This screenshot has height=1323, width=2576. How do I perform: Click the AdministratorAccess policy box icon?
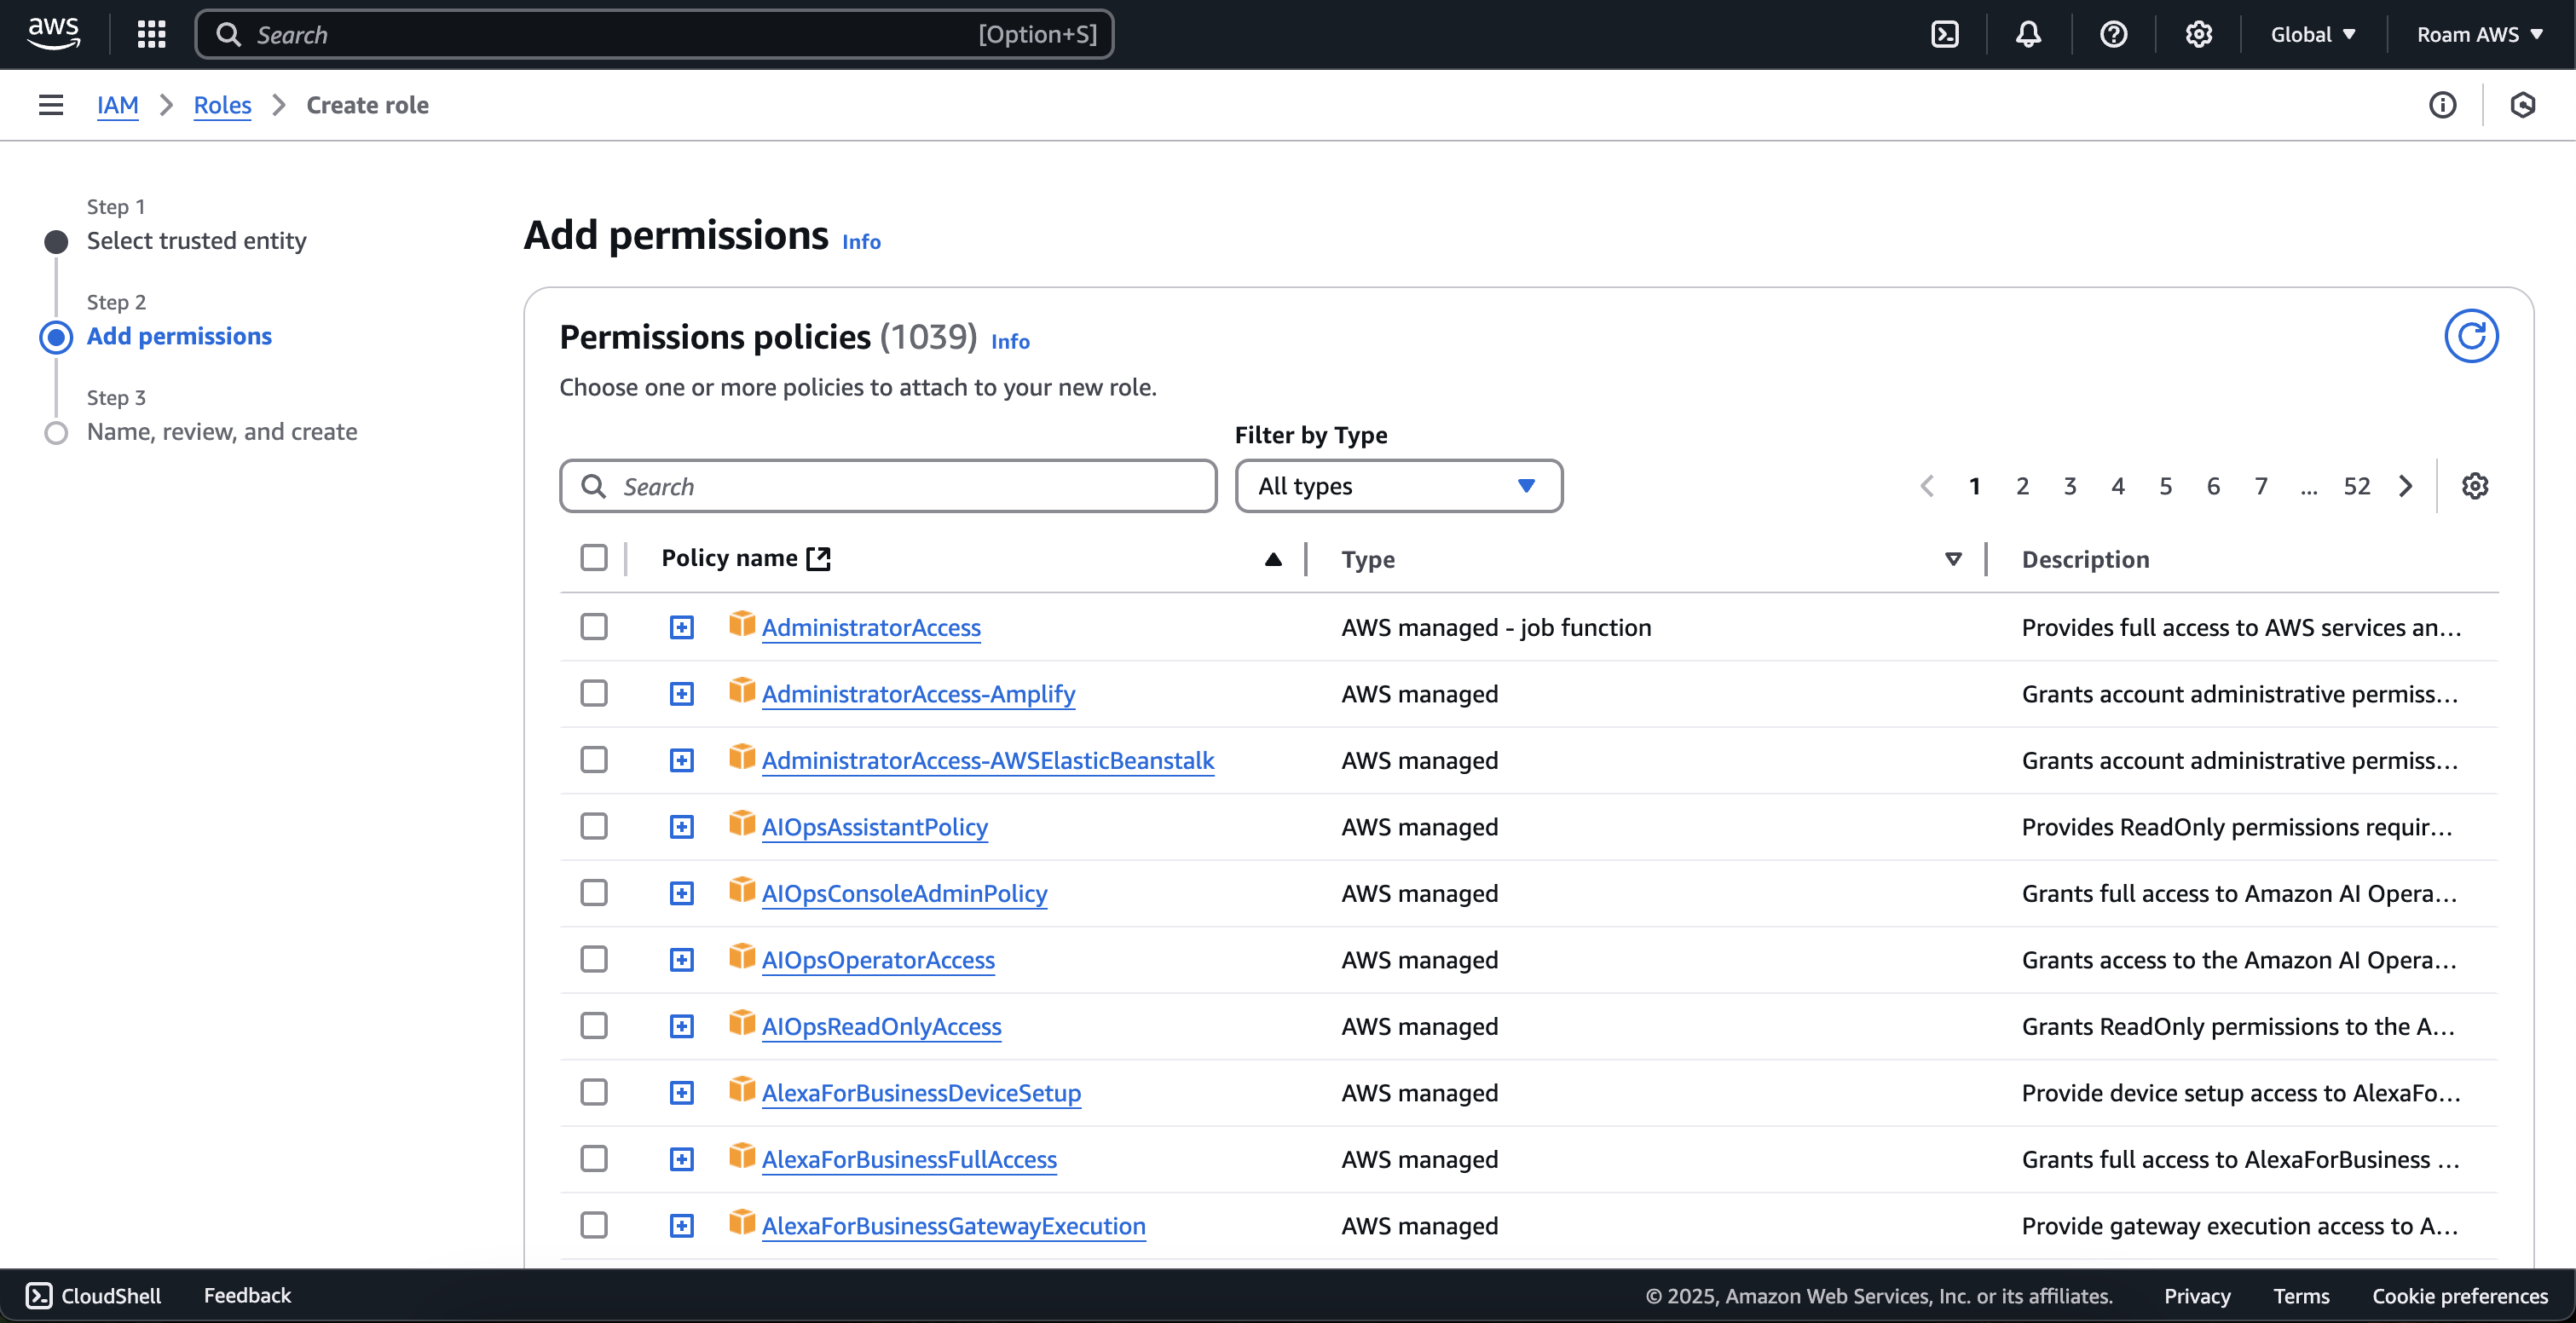pos(741,625)
